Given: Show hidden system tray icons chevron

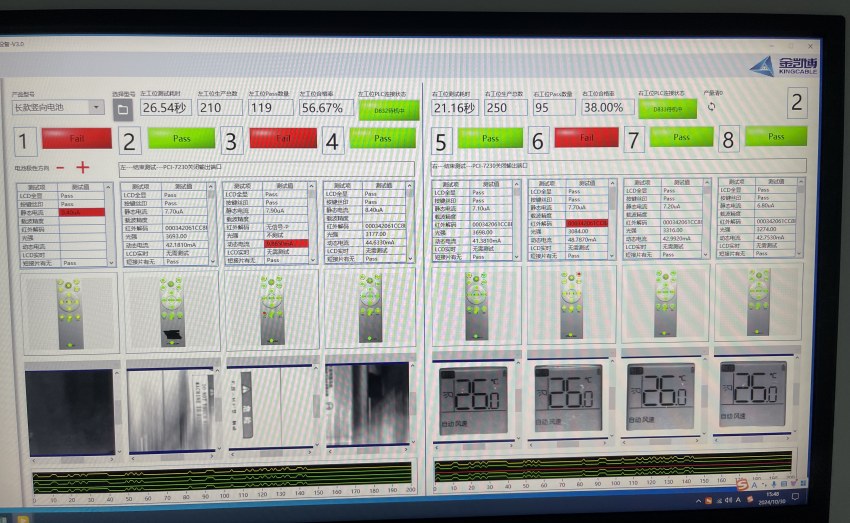Looking at the screenshot, I should (x=698, y=501).
